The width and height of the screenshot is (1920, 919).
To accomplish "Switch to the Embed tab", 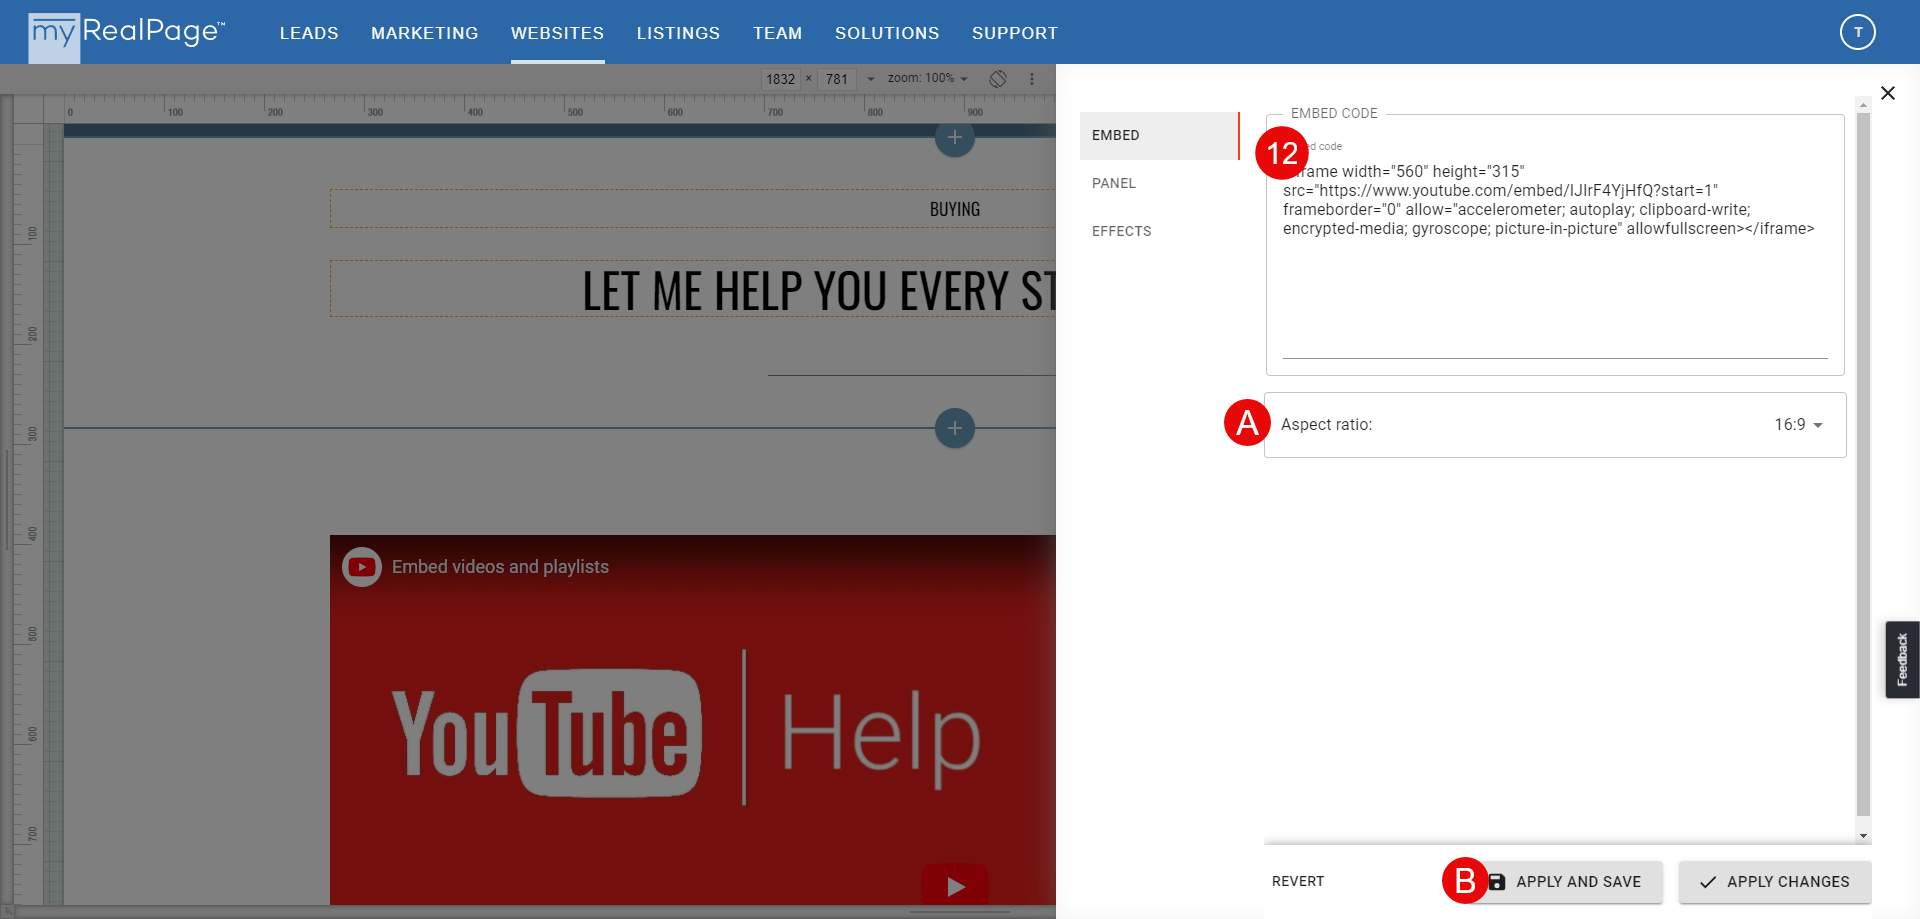I will [1159, 135].
